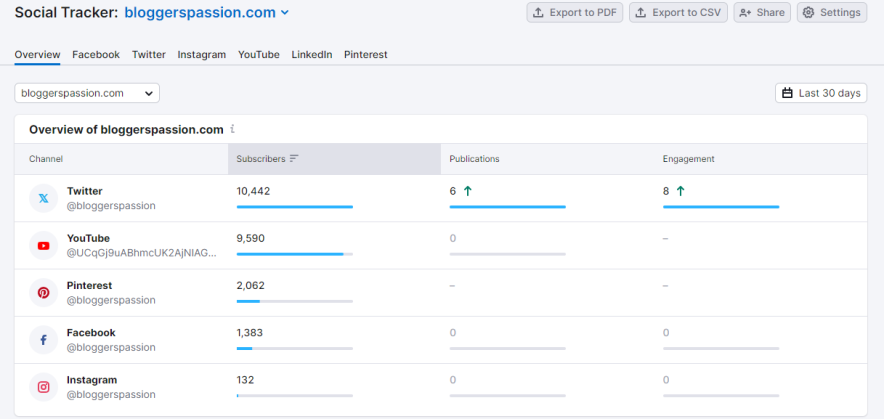Open the Twitter channel name link
Viewport: 884px width, 419px height.
coord(85,191)
